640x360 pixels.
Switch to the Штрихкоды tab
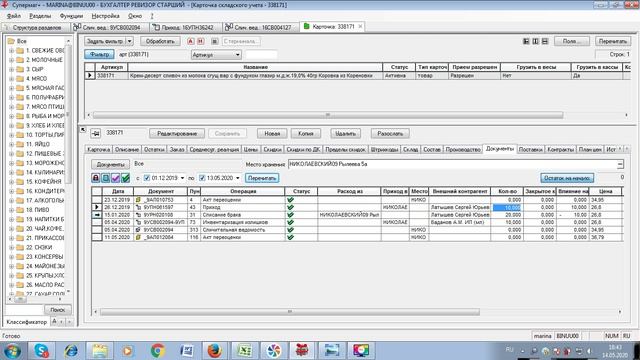coord(384,150)
